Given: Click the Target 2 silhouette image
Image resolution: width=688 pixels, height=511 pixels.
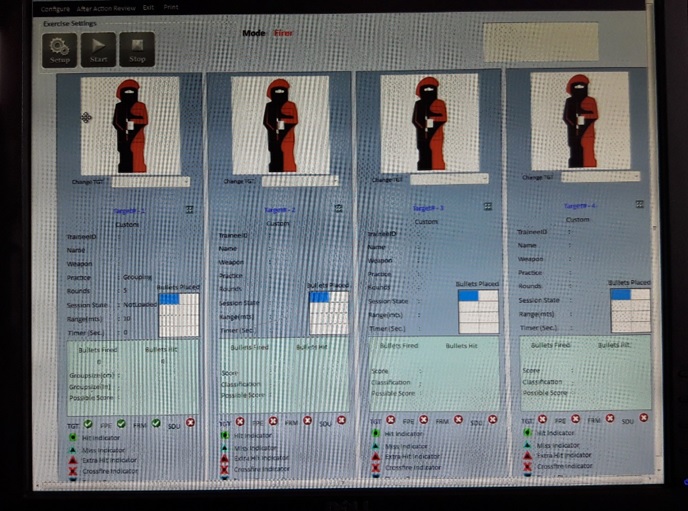Looking at the screenshot, I should tap(280, 125).
